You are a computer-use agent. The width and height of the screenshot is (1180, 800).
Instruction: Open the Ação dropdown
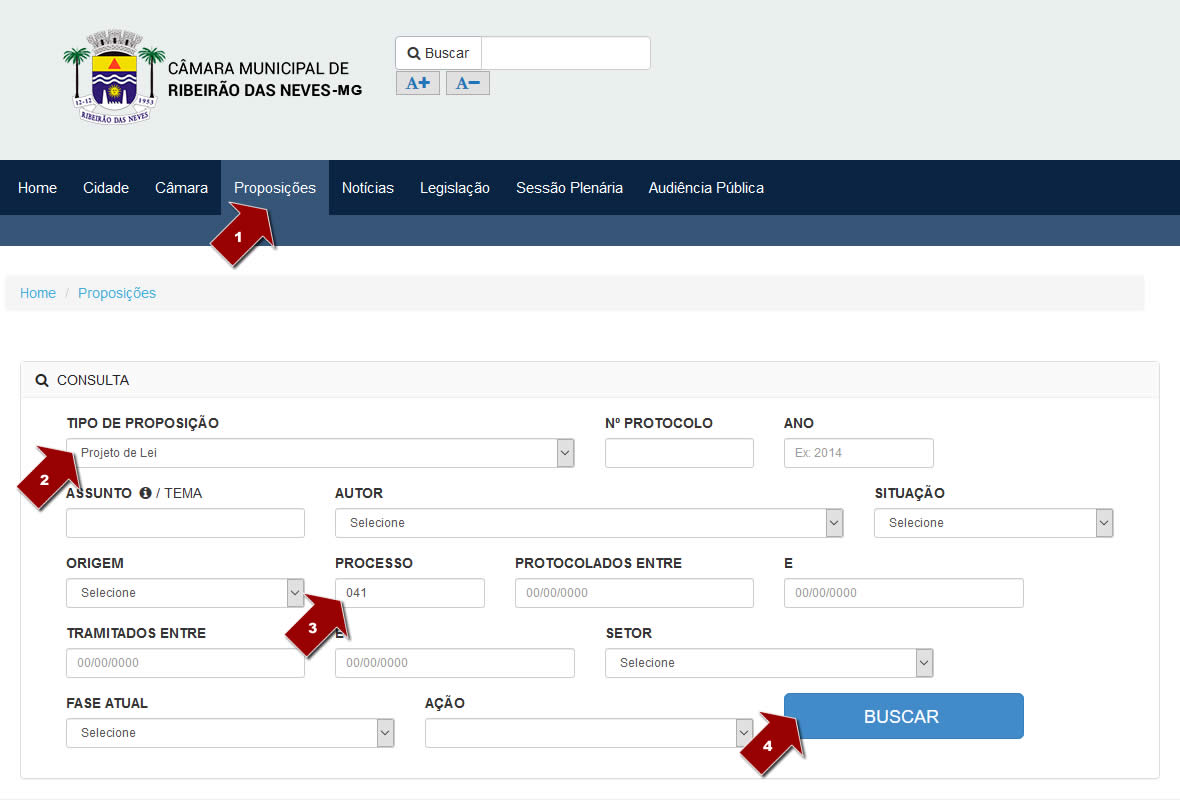tap(589, 733)
